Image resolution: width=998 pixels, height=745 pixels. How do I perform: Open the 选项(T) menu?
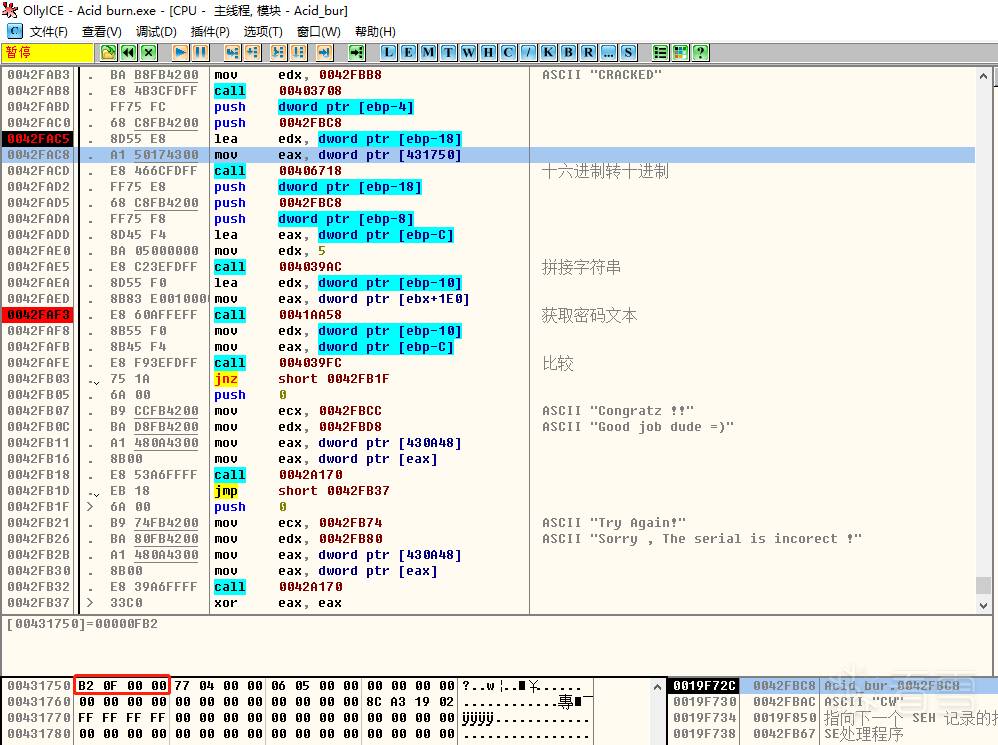(x=263, y=32)
